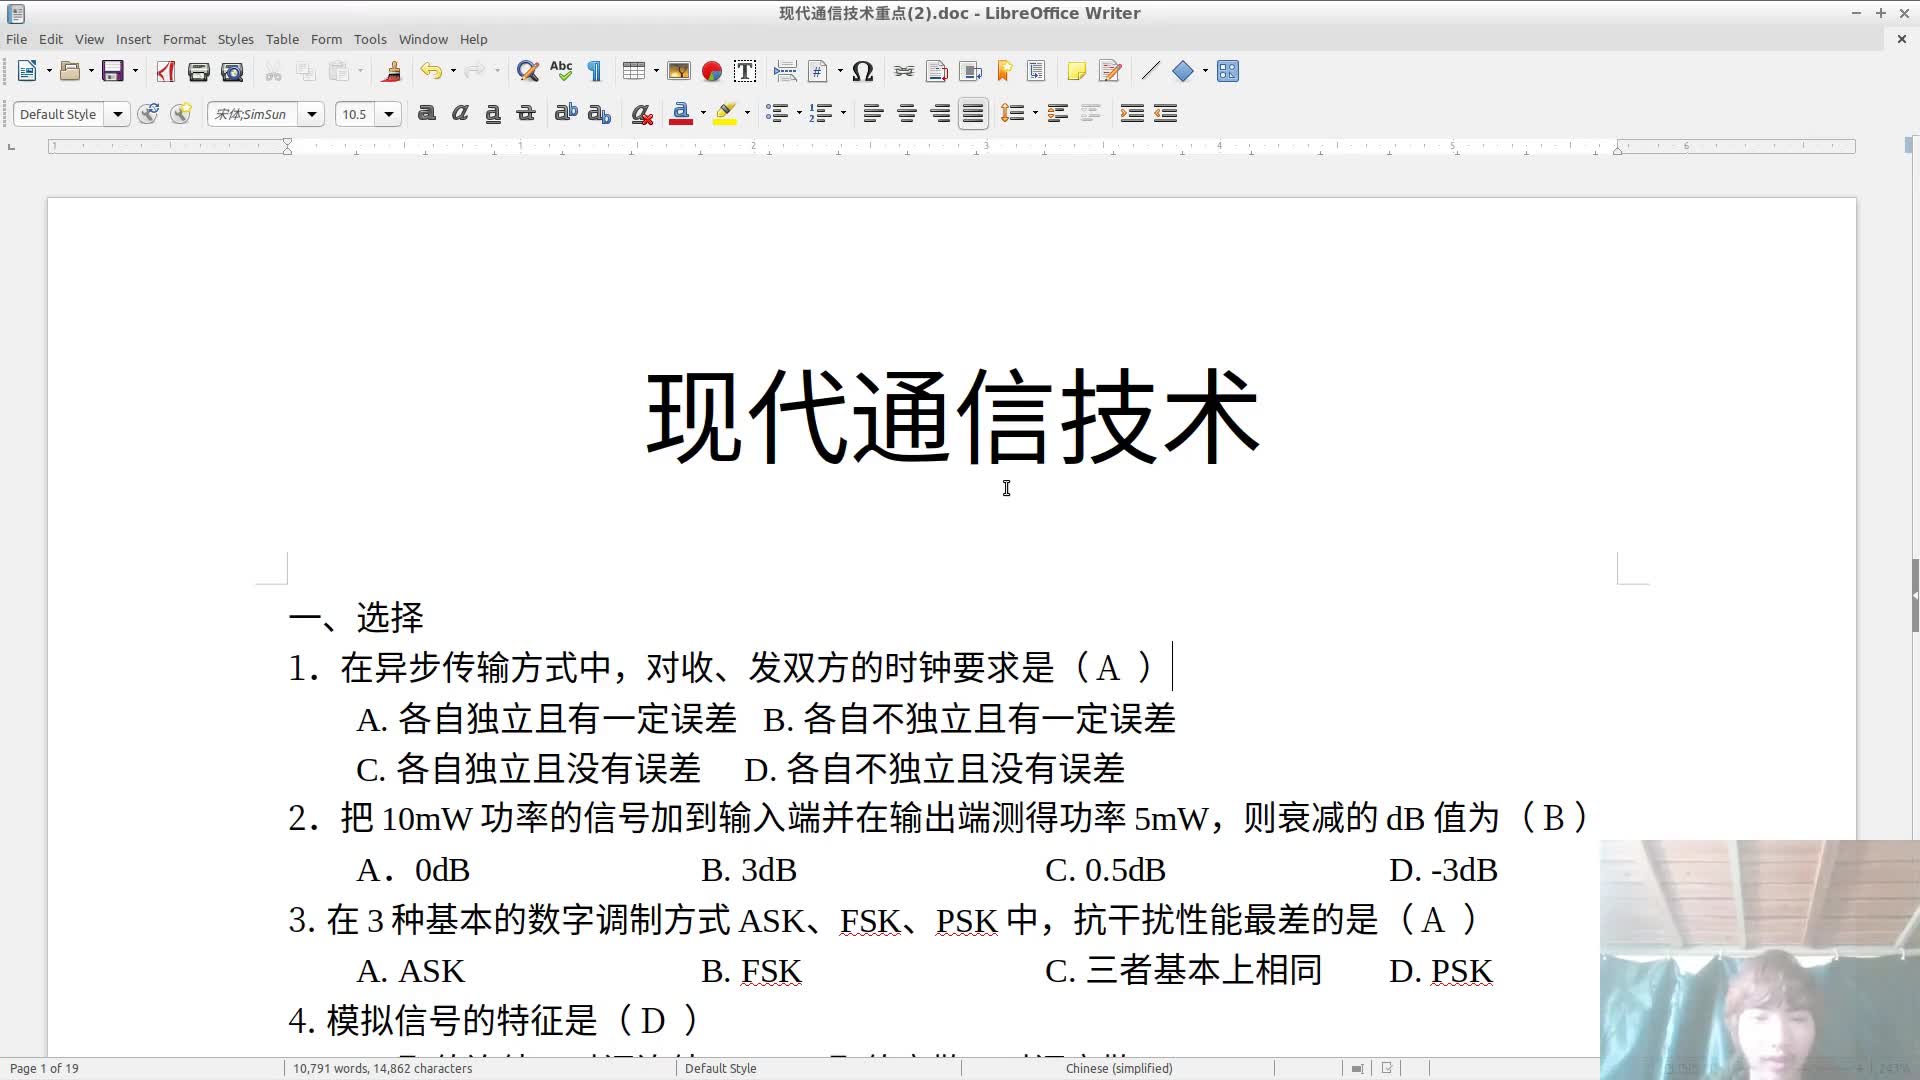This screenshot has height=1080, width=1920.
Task: Open the Tools menu
Action: click(369, 39)
